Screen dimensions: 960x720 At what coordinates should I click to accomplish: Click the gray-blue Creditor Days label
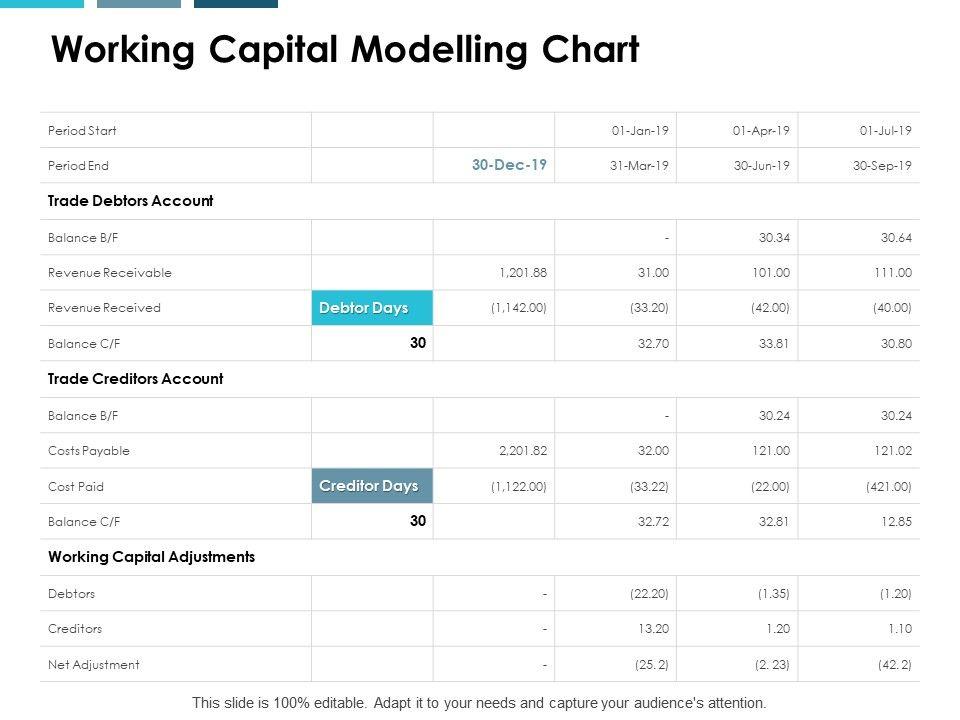[x=371, y=486]
